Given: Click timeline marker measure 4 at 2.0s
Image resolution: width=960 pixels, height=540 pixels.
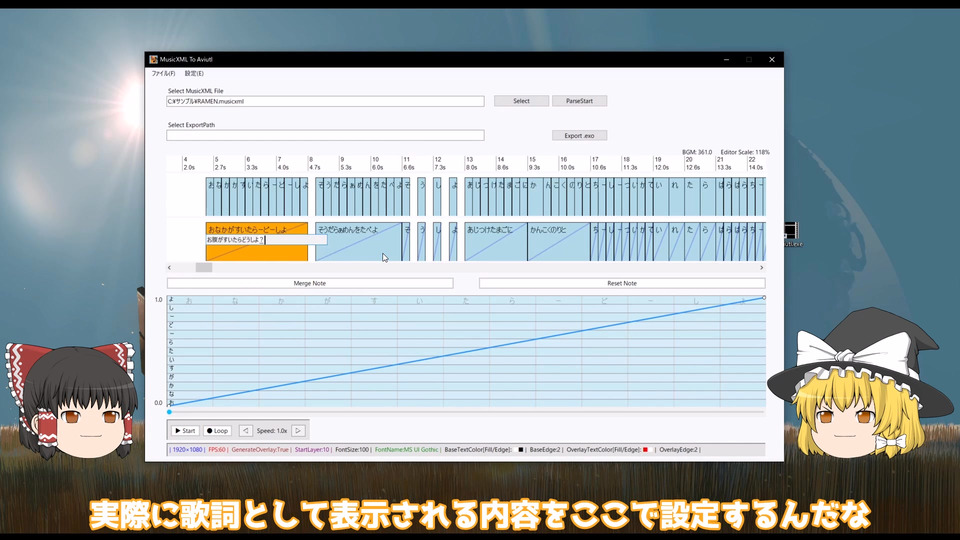Looking at the screenshot, I should tap(189, 163).
